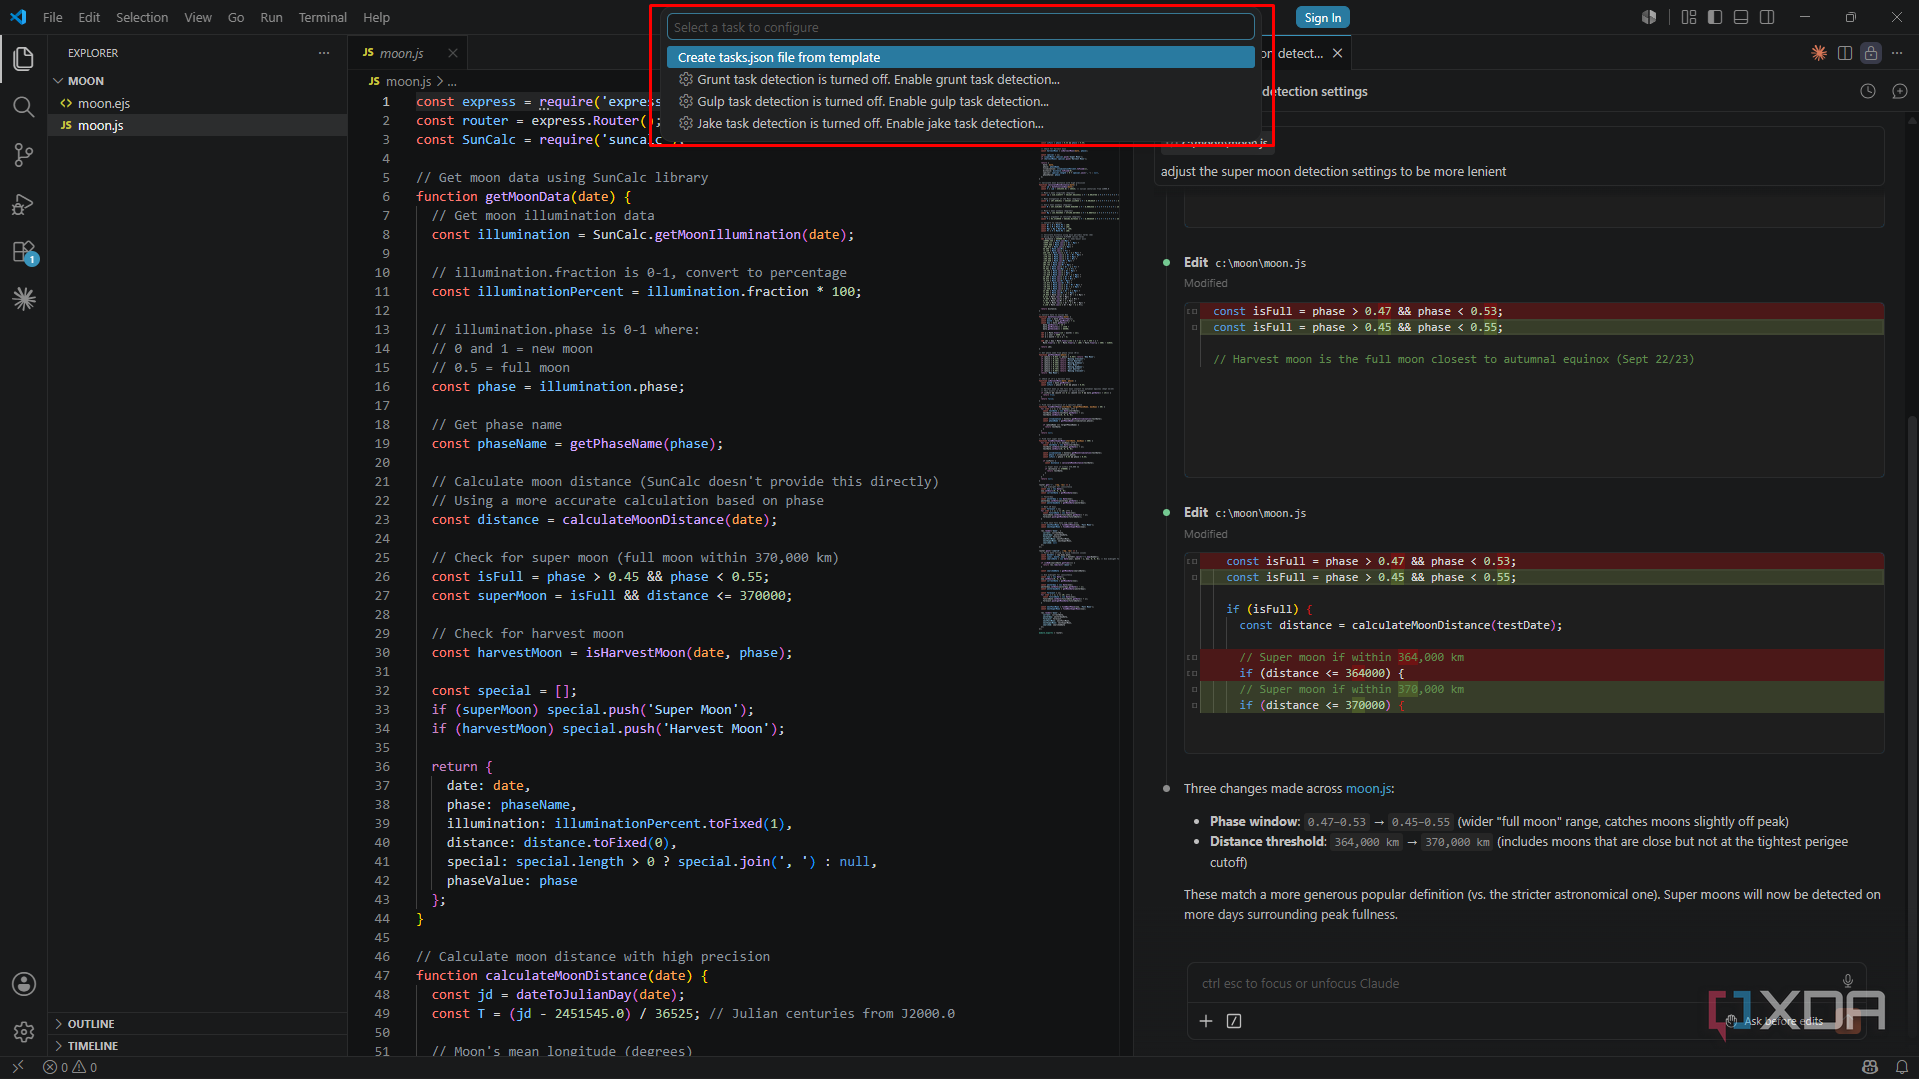
Task: Click the remote window indicator in status bar
Action: (x=17, y=1067)
